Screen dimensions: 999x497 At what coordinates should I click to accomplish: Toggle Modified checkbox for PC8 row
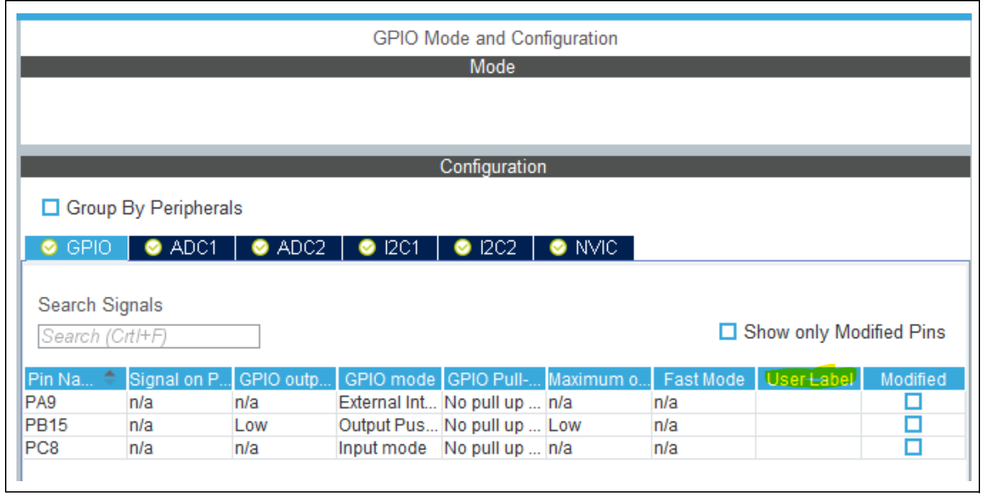[x=913, y=448]
